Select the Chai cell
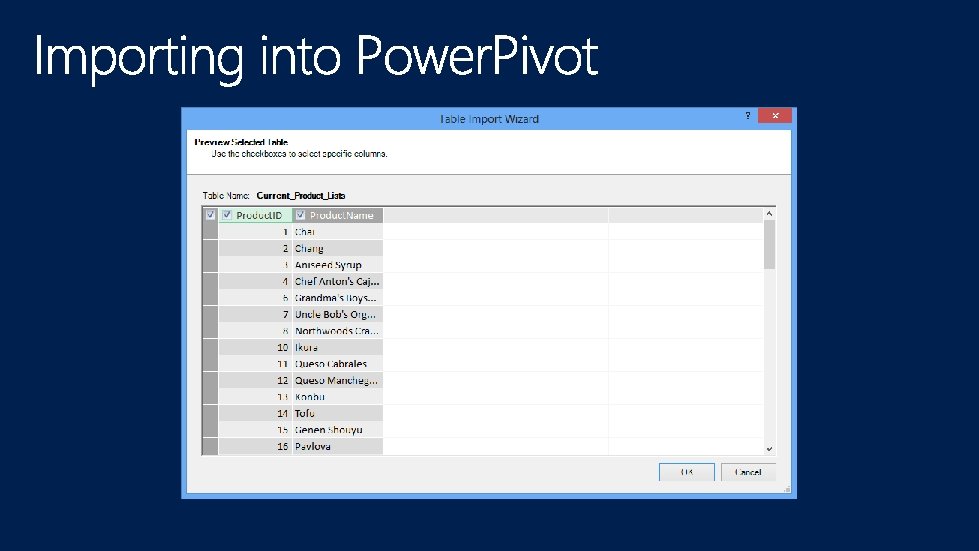The width and height of the screenshot is (979, 551). pos(338,232)
